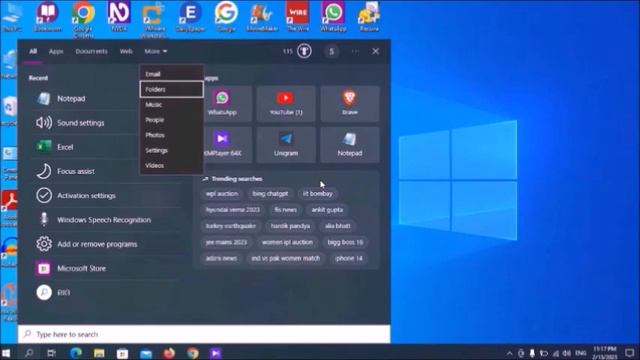Screen dimensions: 640x360
Task: Open the Mail app on the taskbar
Action: pos(146,353)
